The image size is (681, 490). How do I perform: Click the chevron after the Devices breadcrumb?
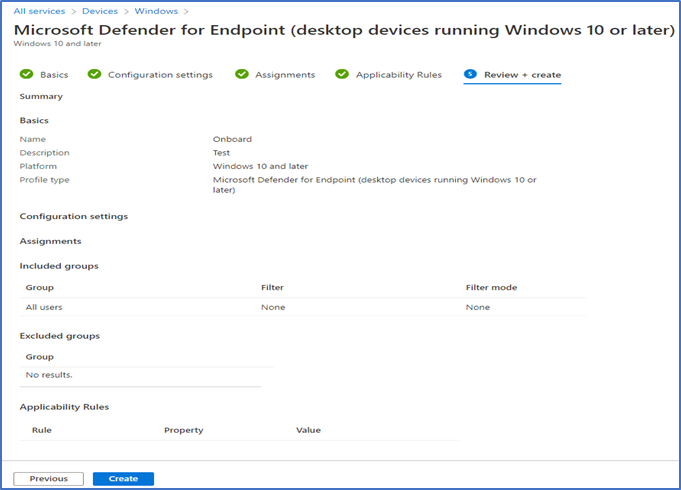point(126,12)
